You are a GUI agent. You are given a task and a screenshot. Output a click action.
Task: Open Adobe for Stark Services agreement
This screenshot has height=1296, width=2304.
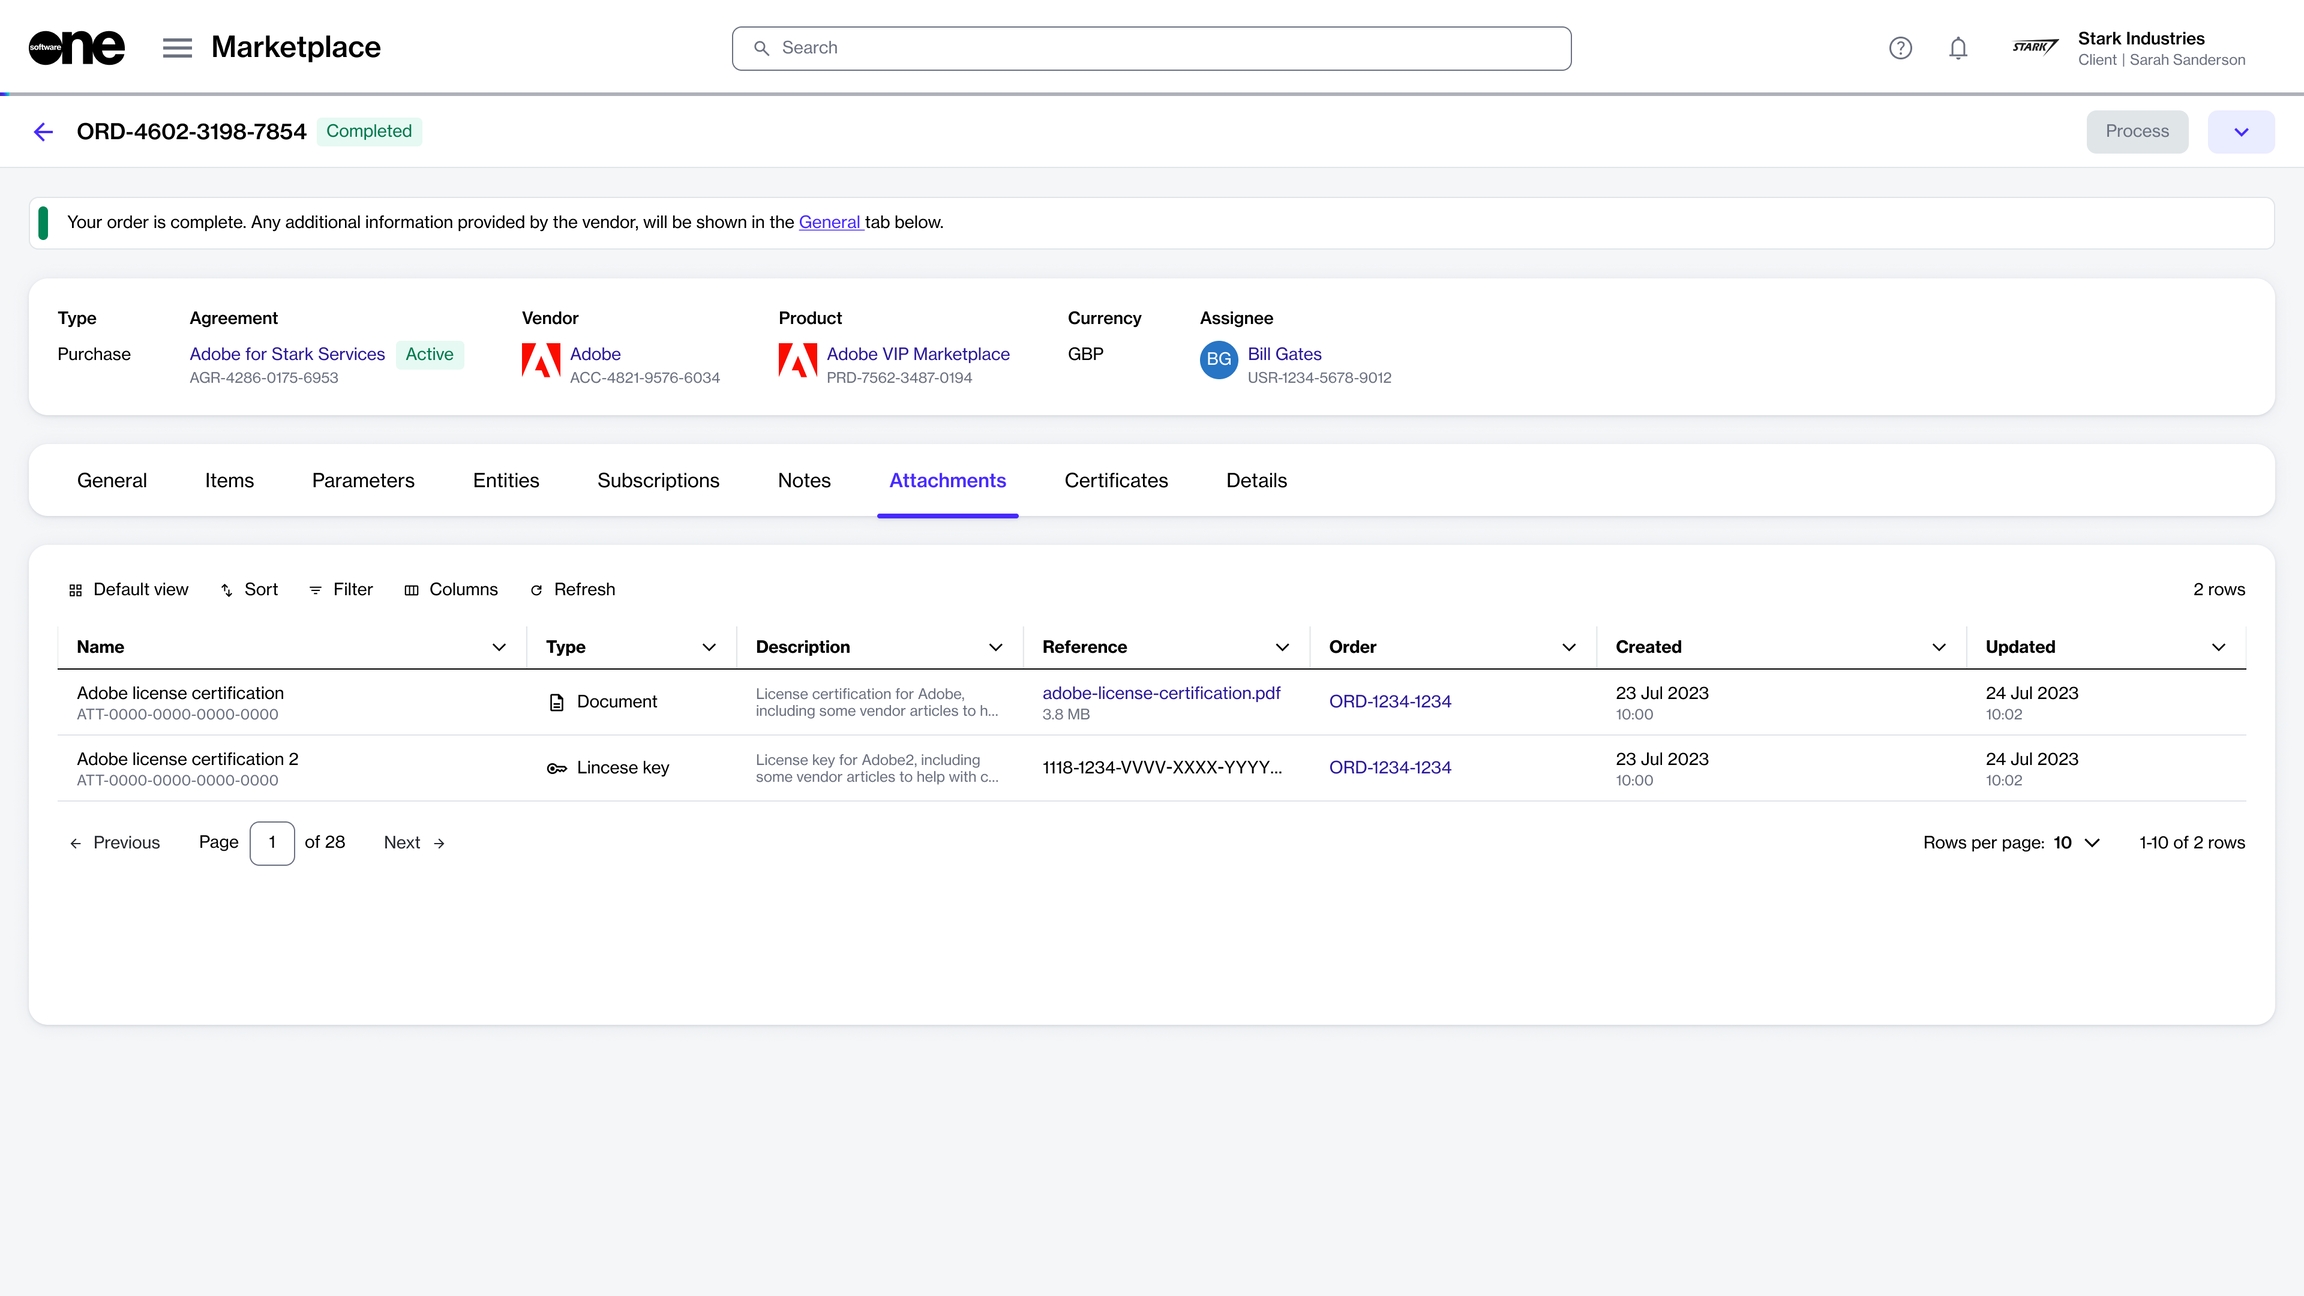(x=287, y=354)
